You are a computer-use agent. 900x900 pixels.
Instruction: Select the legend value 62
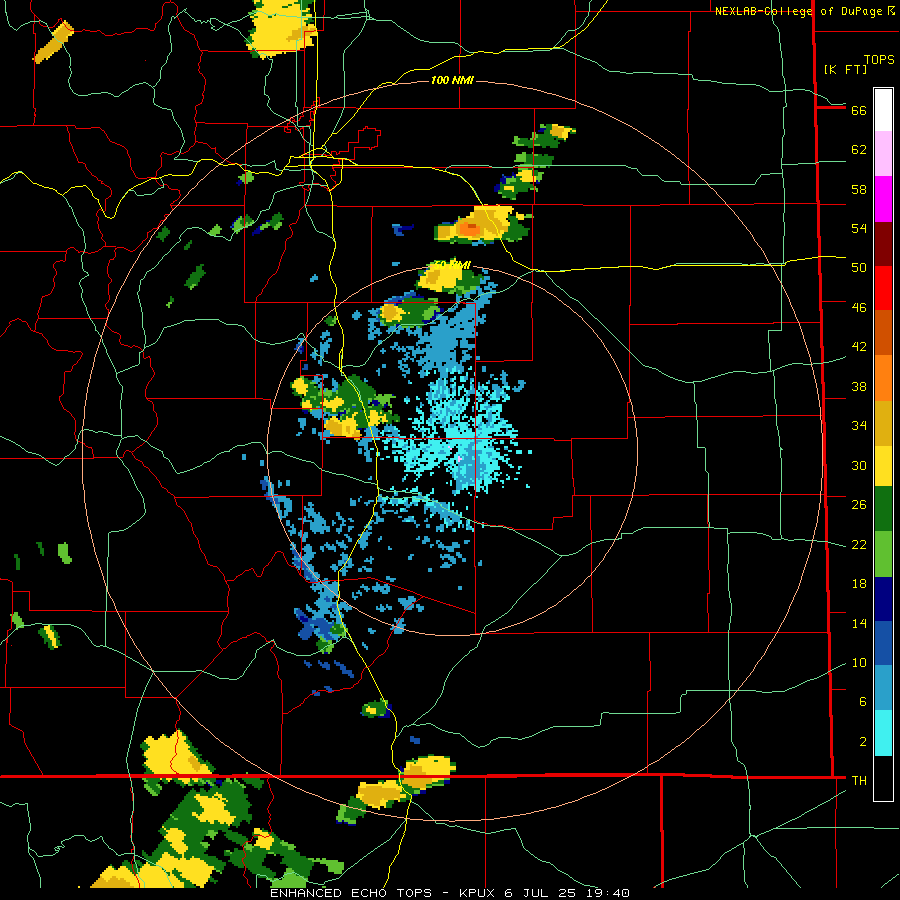859,150
